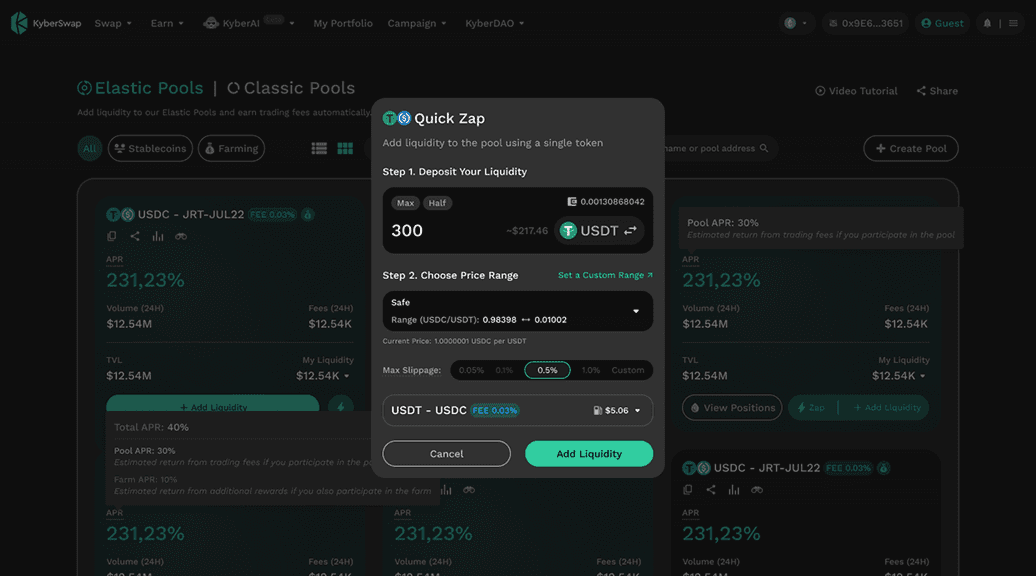Click link icon on bottom-right USDC - JRT-JUL22 card
Screen dimensions: 1036x576
757,489
